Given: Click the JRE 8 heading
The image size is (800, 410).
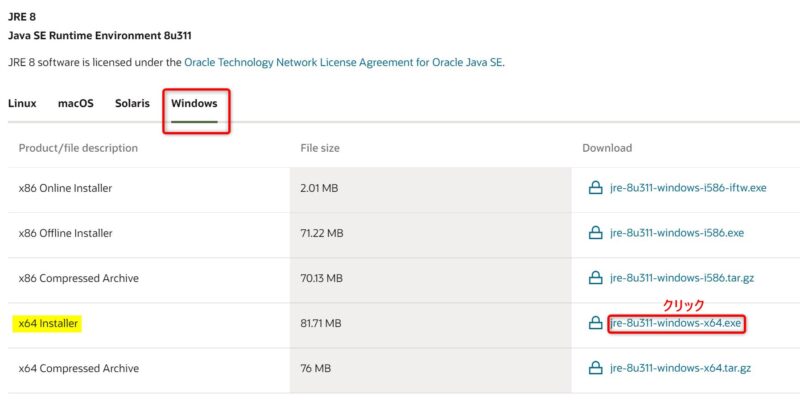Looking at the screenshot, I should pyautogui.click(x=22, y=16).
